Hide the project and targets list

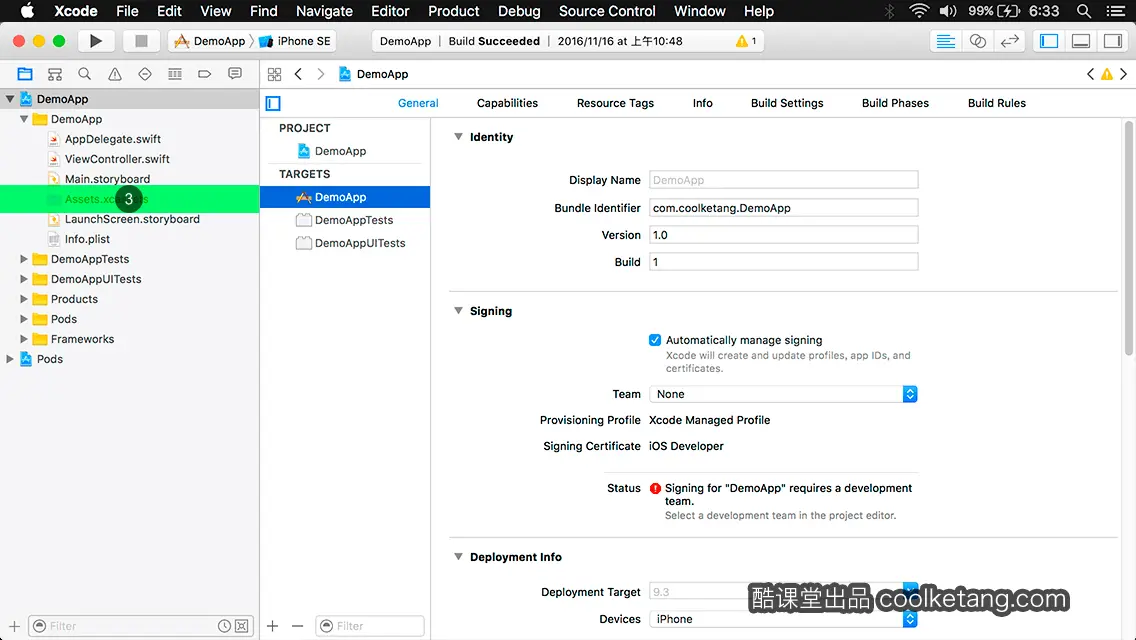coord(273,104)
